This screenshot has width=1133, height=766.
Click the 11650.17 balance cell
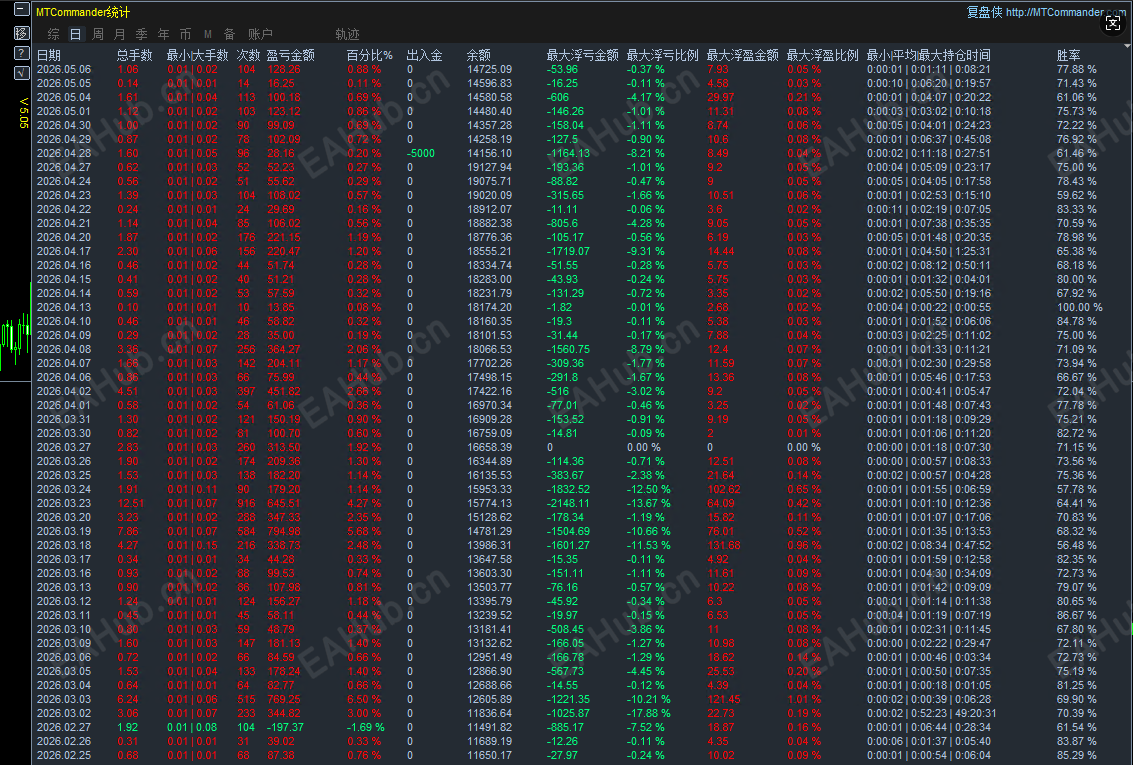pos(489,755)
